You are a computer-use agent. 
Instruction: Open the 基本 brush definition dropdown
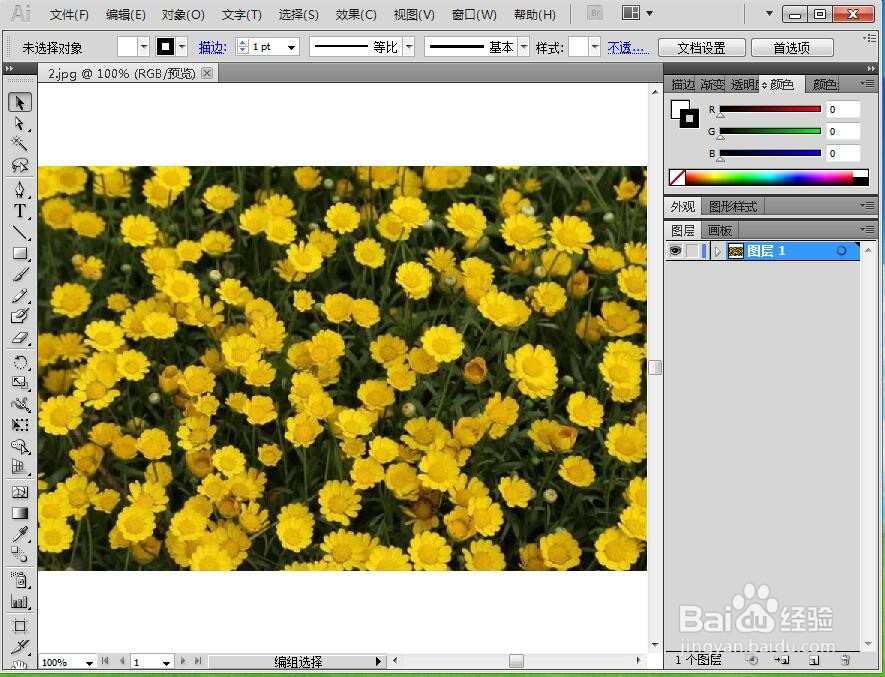524,47
